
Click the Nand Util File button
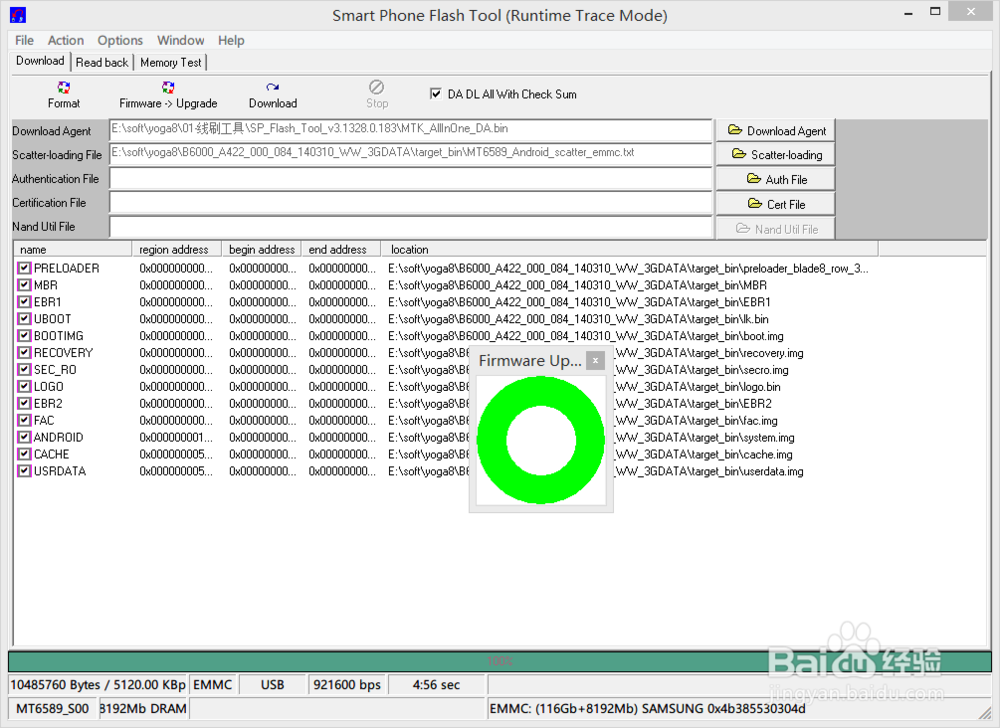coord(776,229)
